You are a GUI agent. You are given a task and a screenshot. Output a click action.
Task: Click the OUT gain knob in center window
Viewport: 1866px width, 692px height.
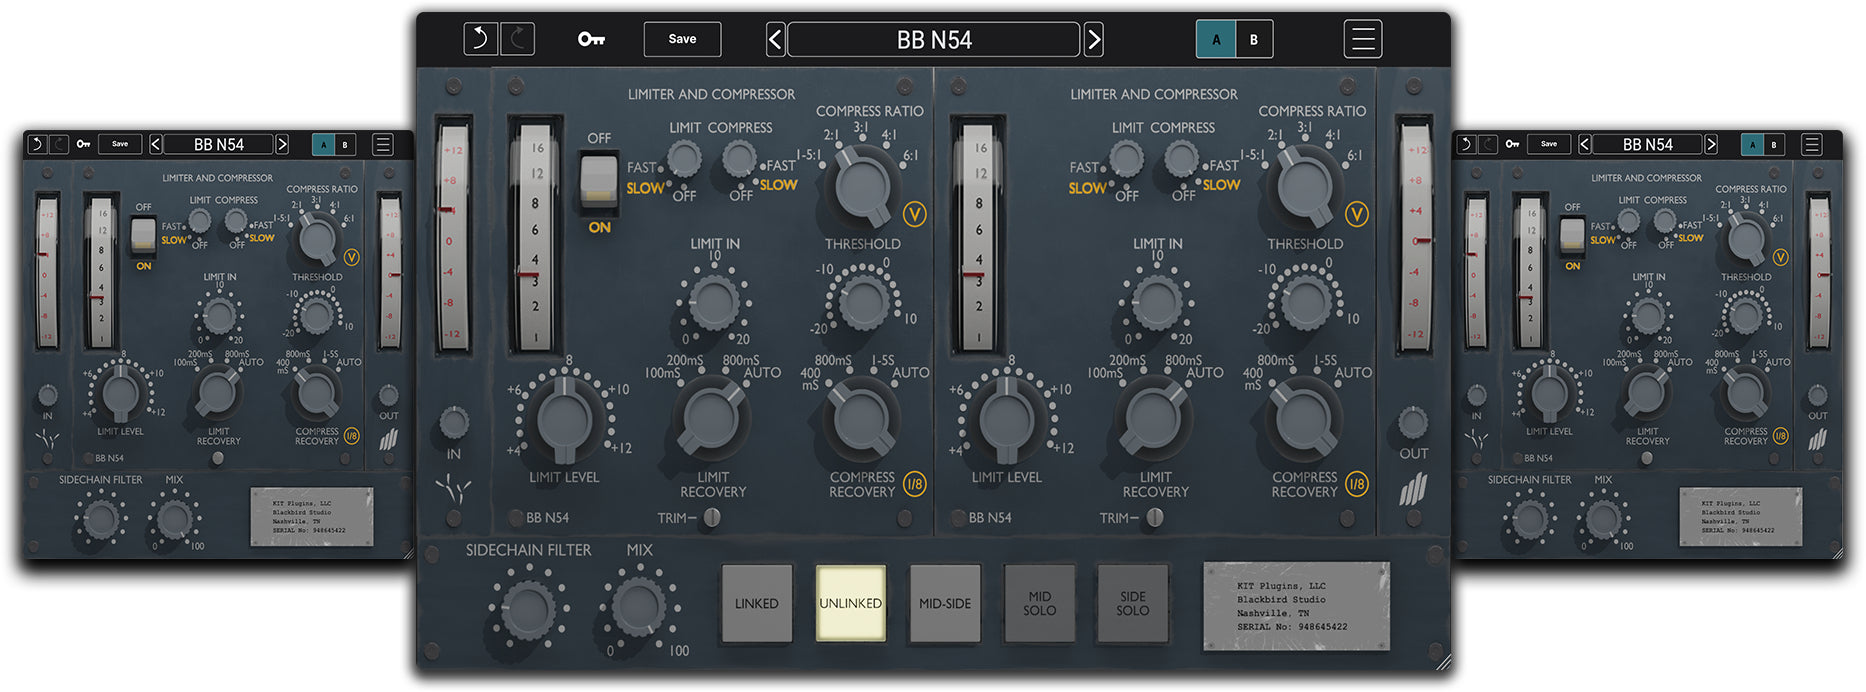click(x=1413, y=422)
